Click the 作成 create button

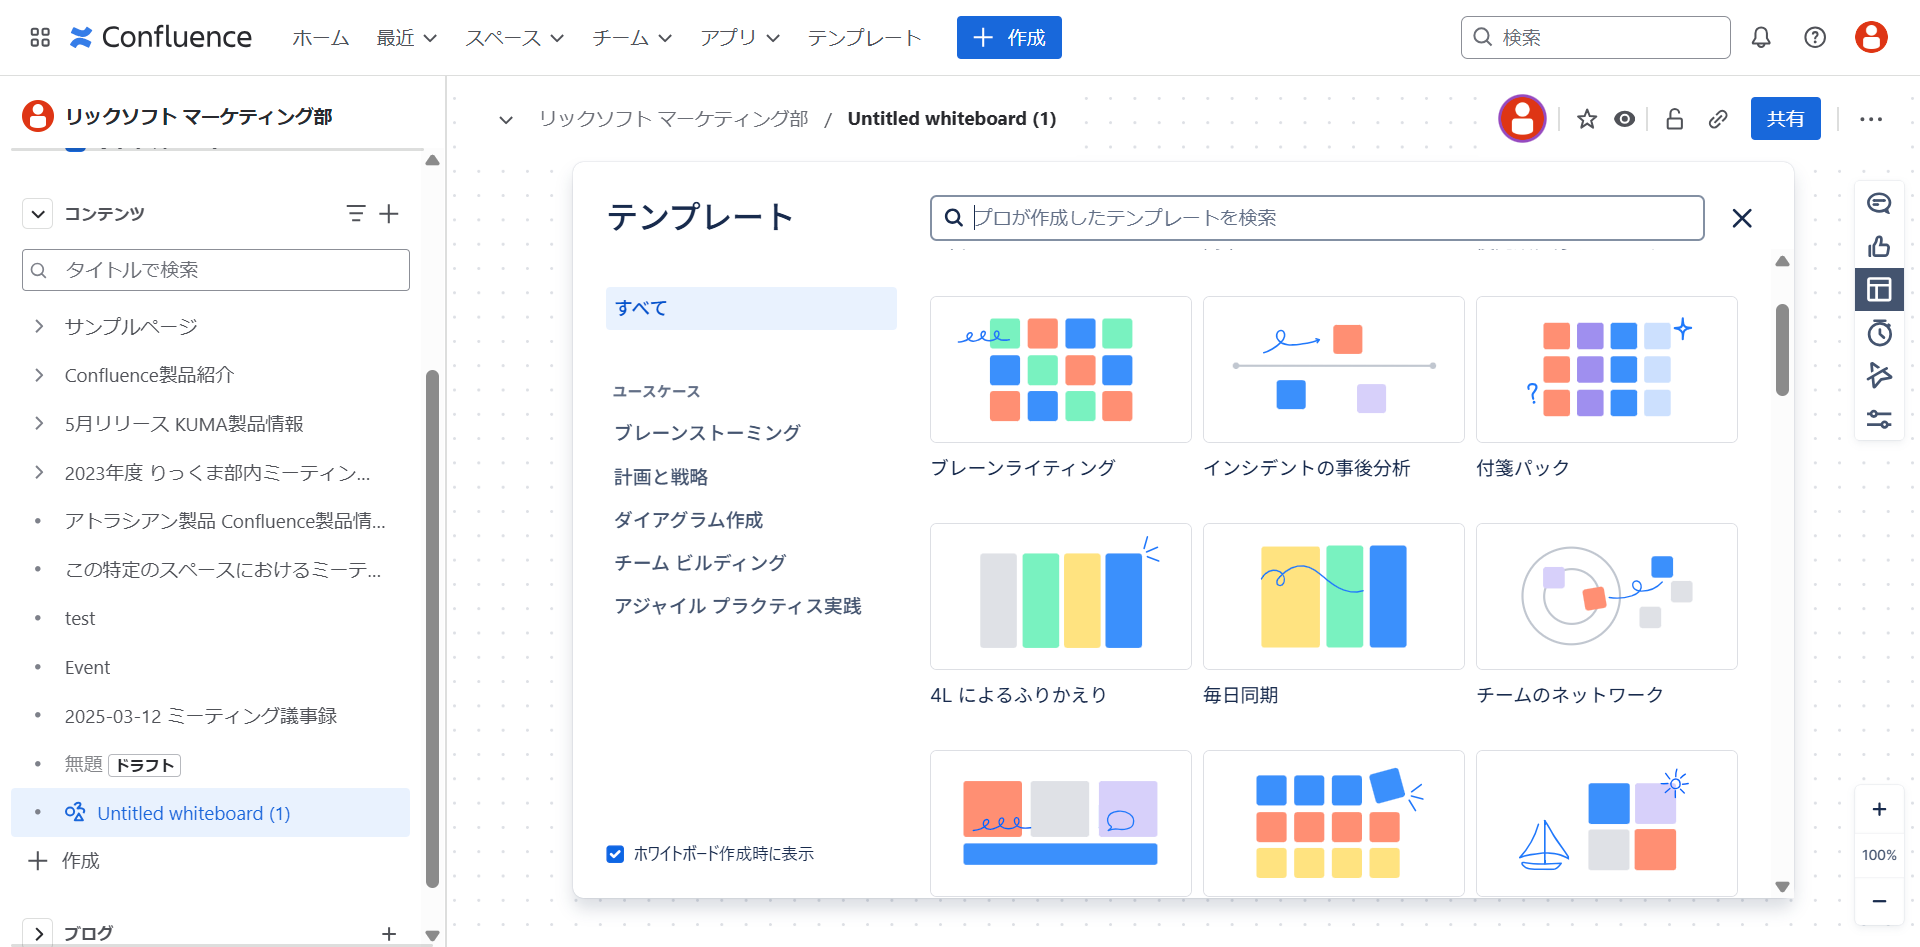[x=1008, y=38]
